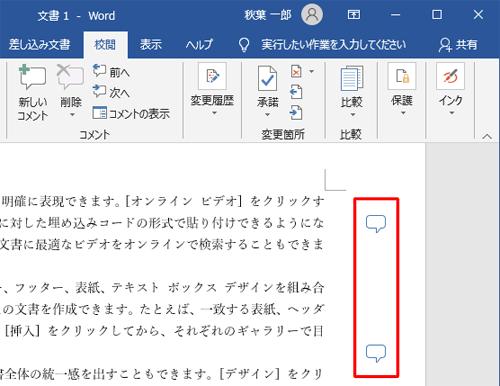Click the New Comment (新しいコメント) icon
This screenshot has width=500, height=386.
click(32, 77)
